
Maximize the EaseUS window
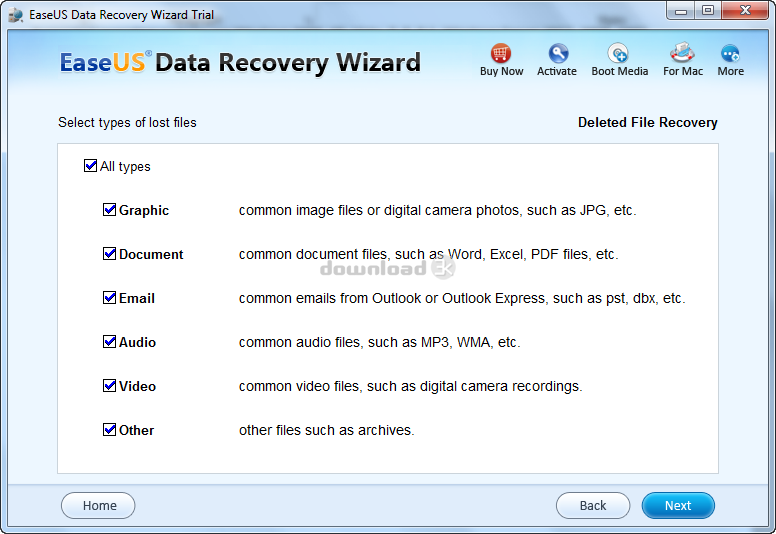coord(708,10)
